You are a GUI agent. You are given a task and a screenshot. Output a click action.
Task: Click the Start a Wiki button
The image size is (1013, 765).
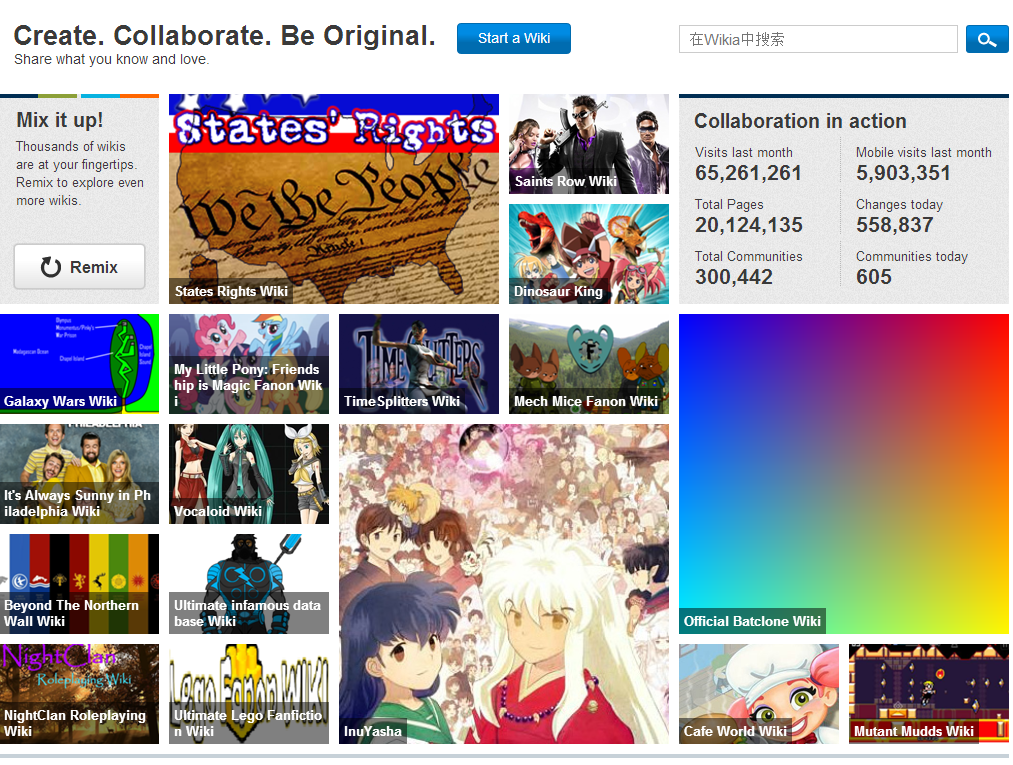tap(514, 39)
